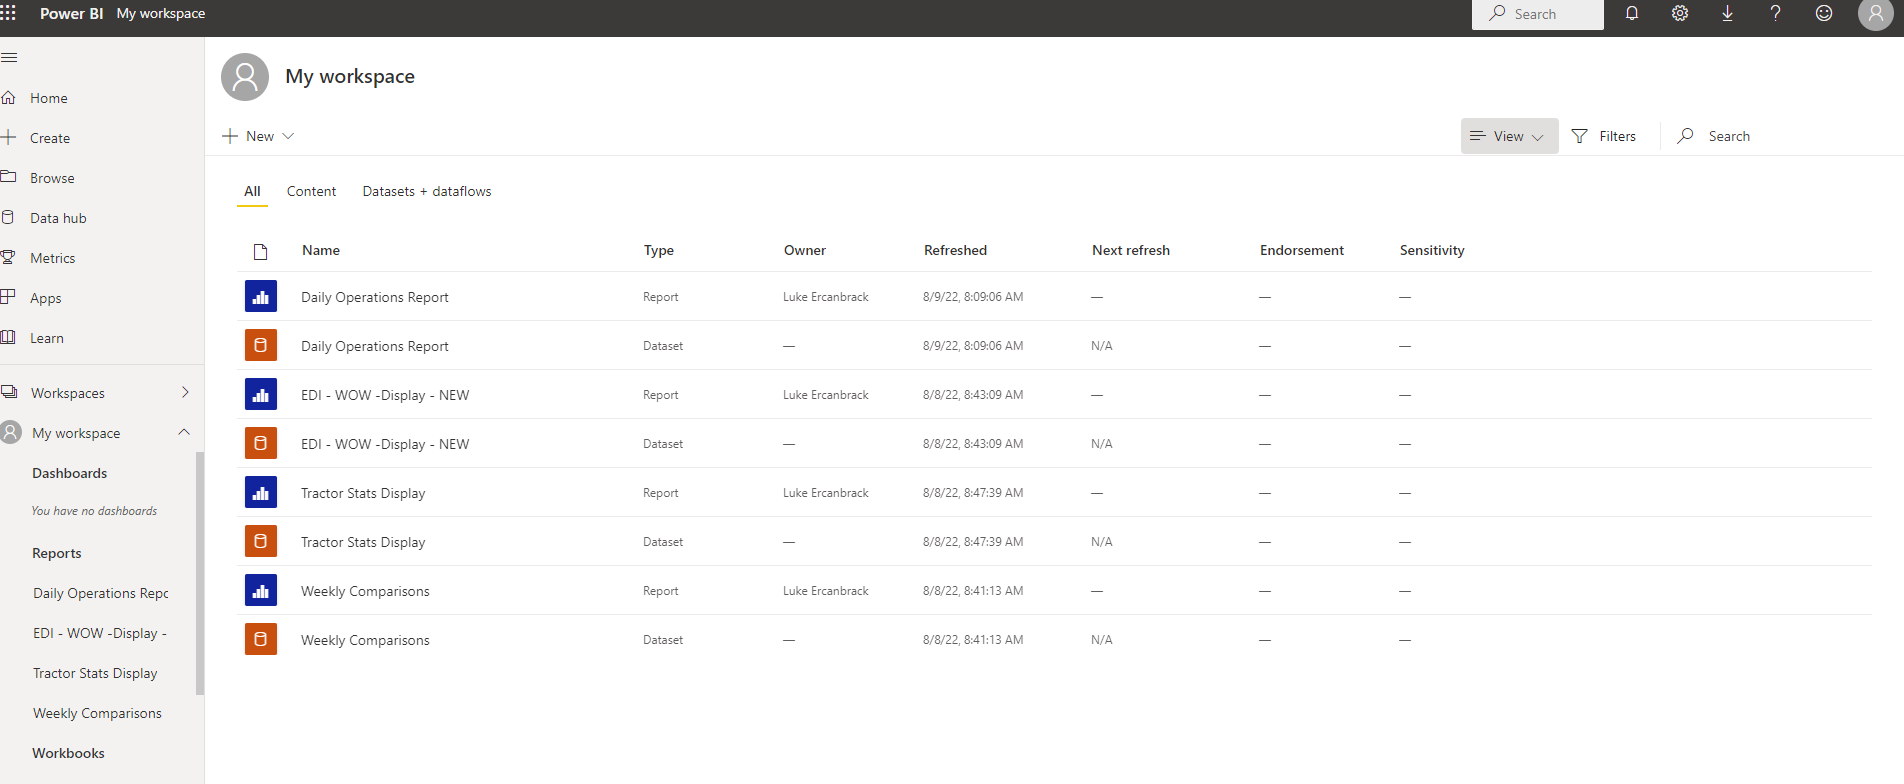Screen dimensions: 1904x784
Task: Click the EDI - WOW report icon
Action: tap(261, 395)
